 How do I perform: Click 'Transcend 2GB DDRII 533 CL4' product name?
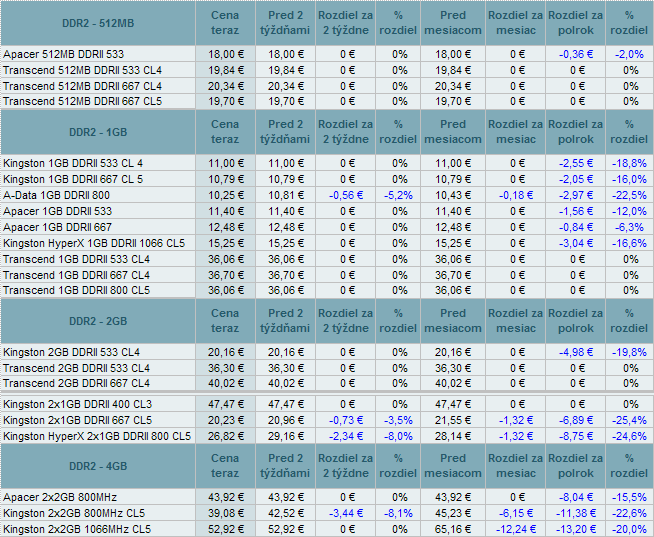pyautogui.click(x=76, y=368)
